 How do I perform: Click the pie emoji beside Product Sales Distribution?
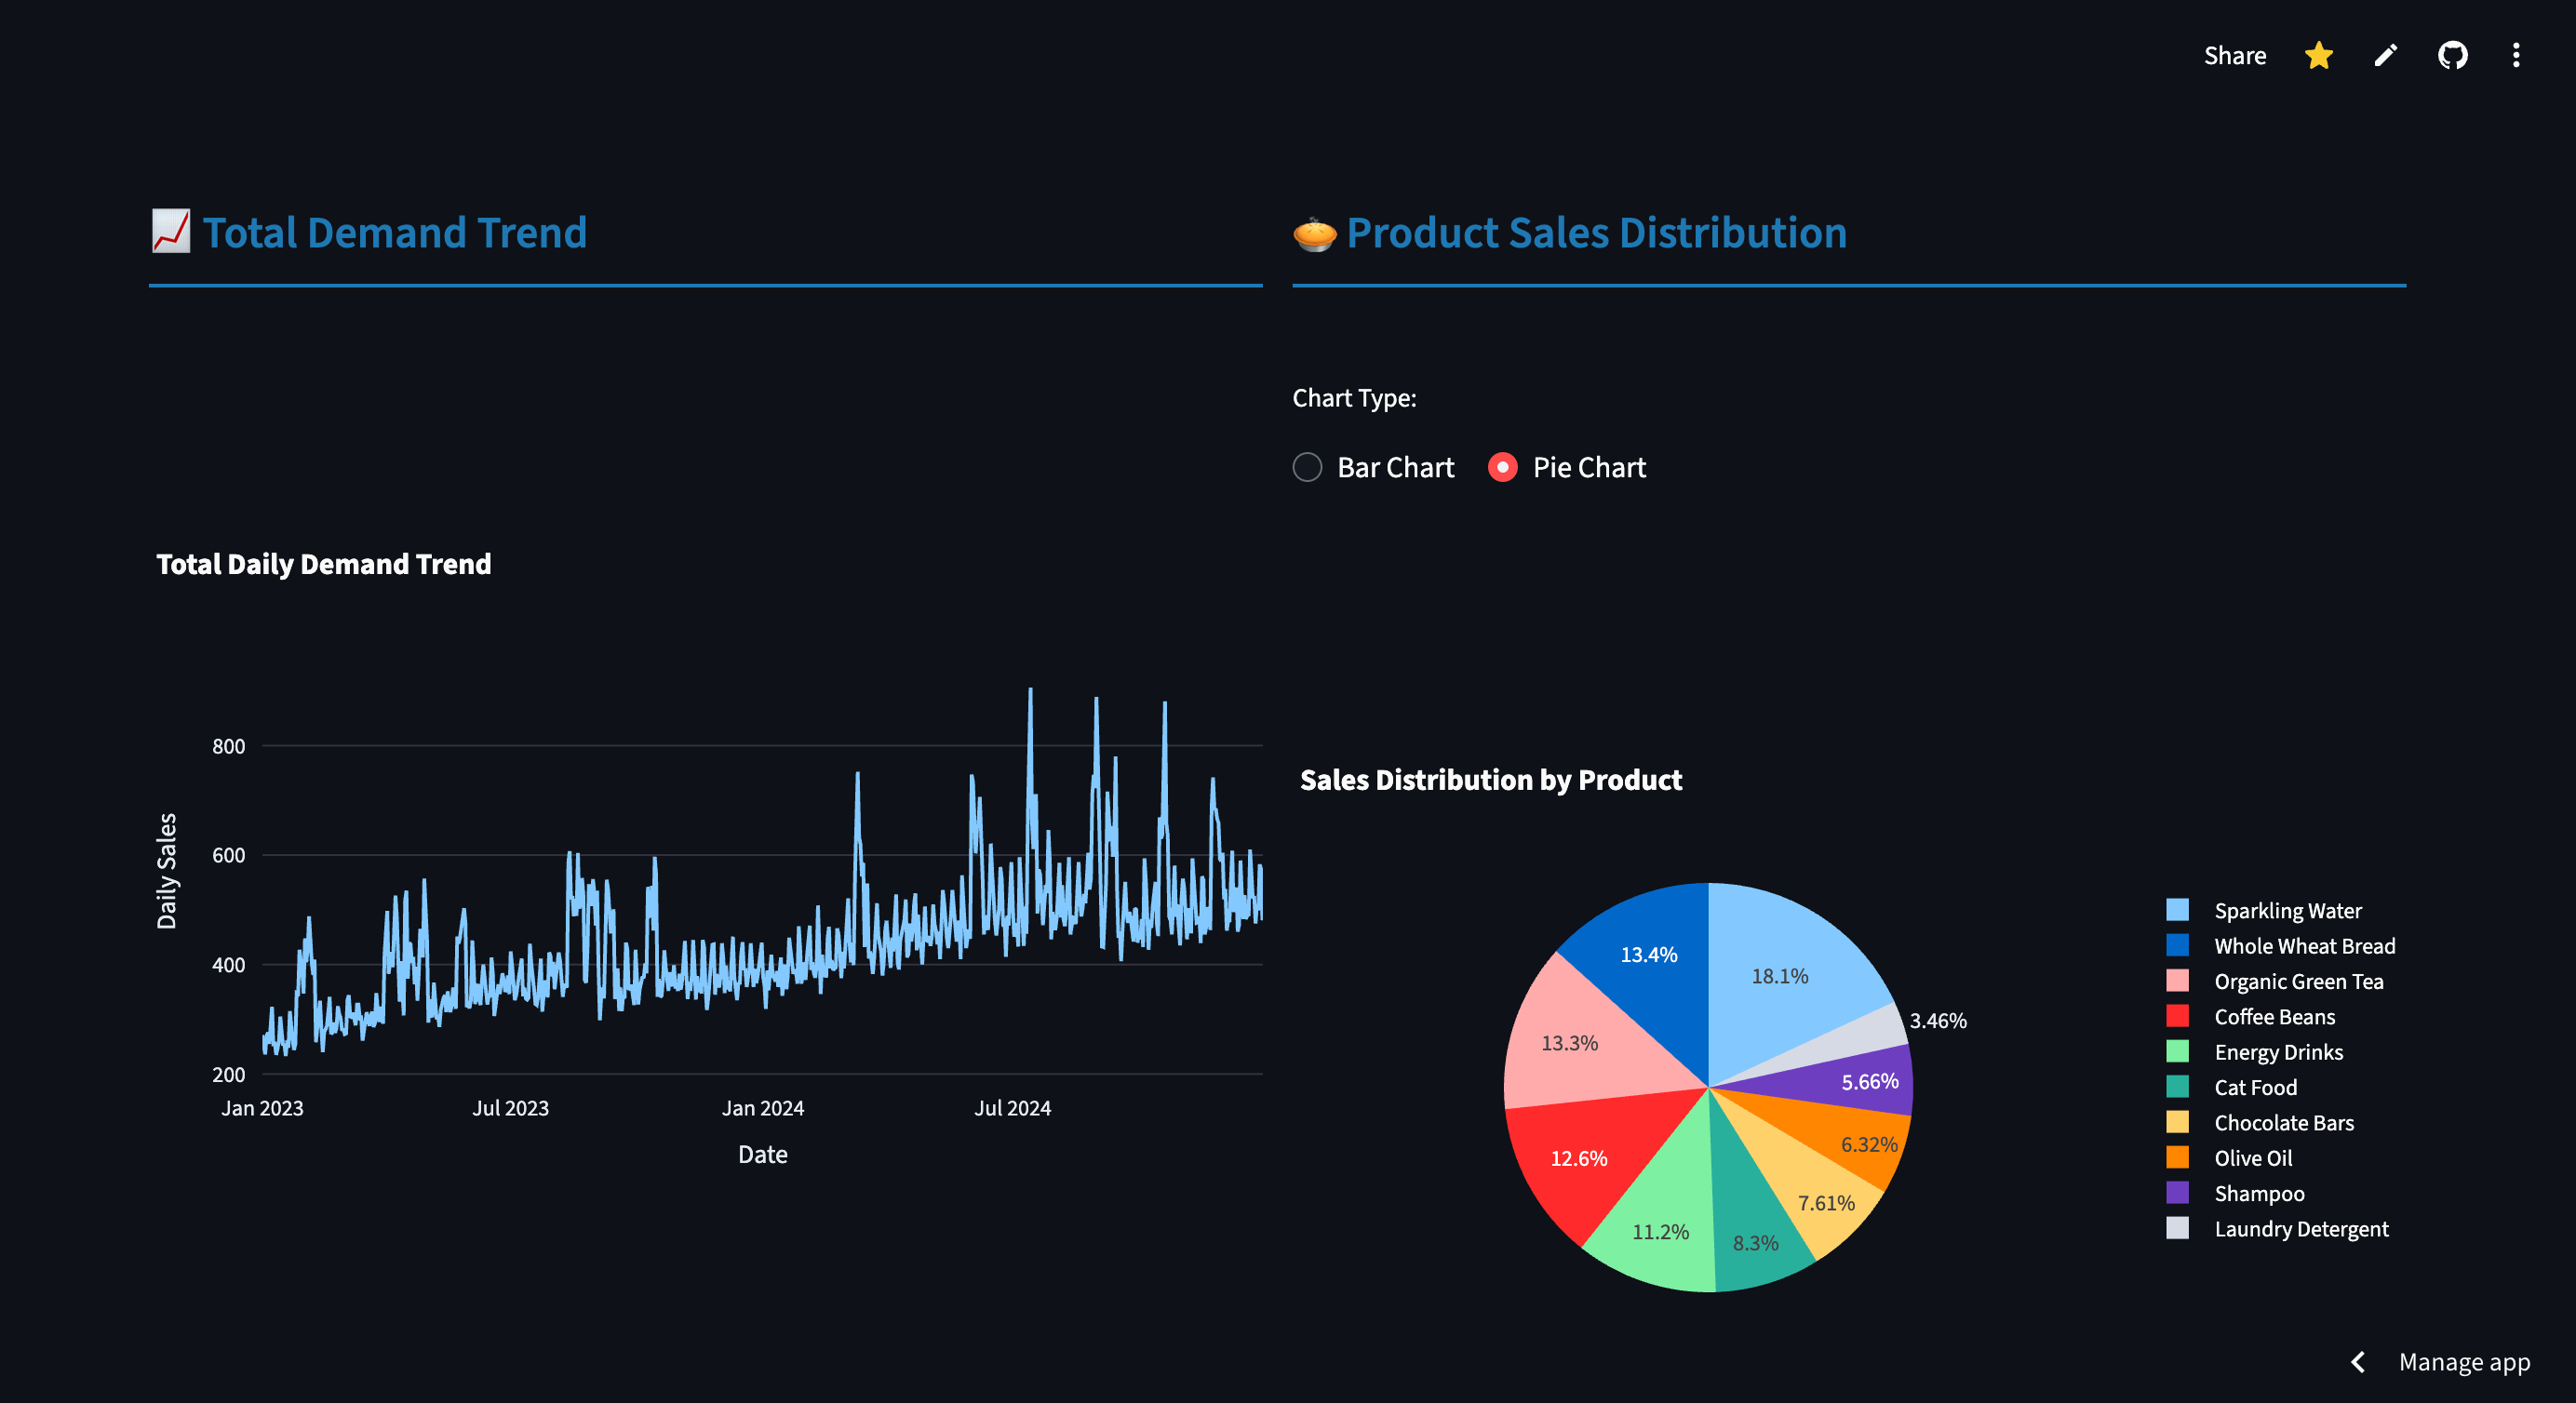[1314, 234]
